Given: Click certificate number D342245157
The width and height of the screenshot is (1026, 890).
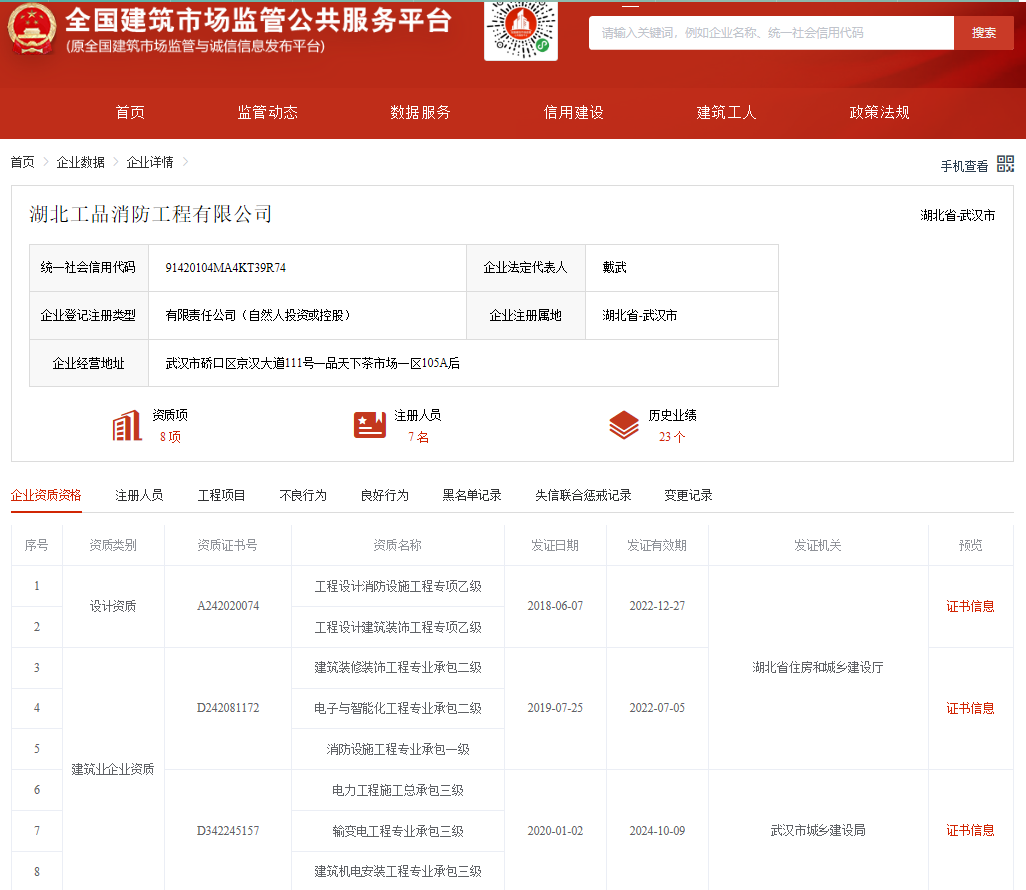Looking at the screenshot, I should (x=228, y=831).
